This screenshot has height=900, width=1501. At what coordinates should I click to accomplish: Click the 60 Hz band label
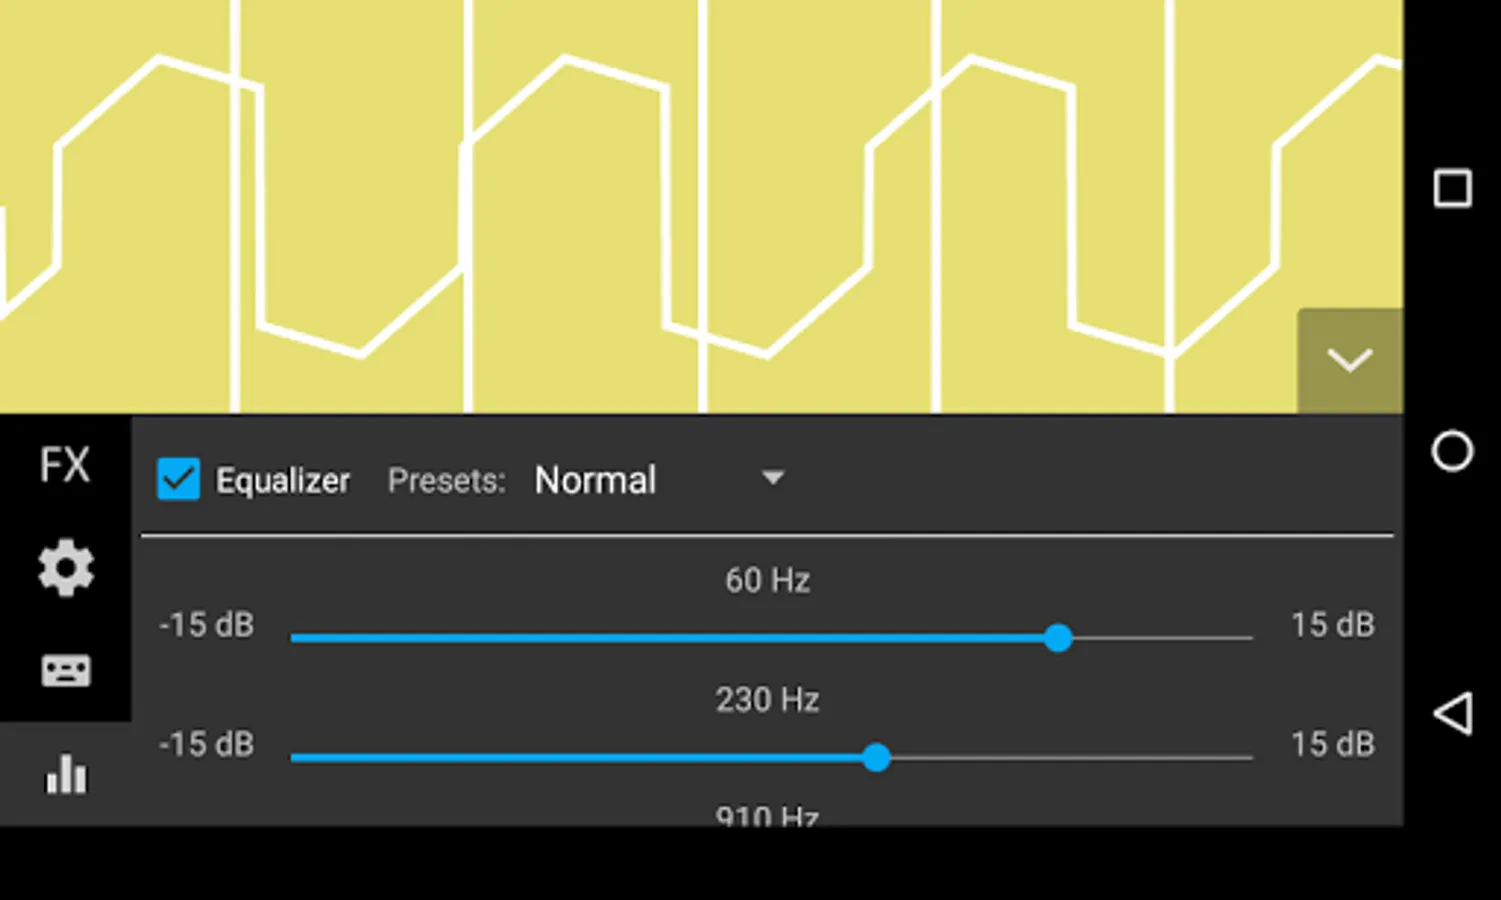767,580
